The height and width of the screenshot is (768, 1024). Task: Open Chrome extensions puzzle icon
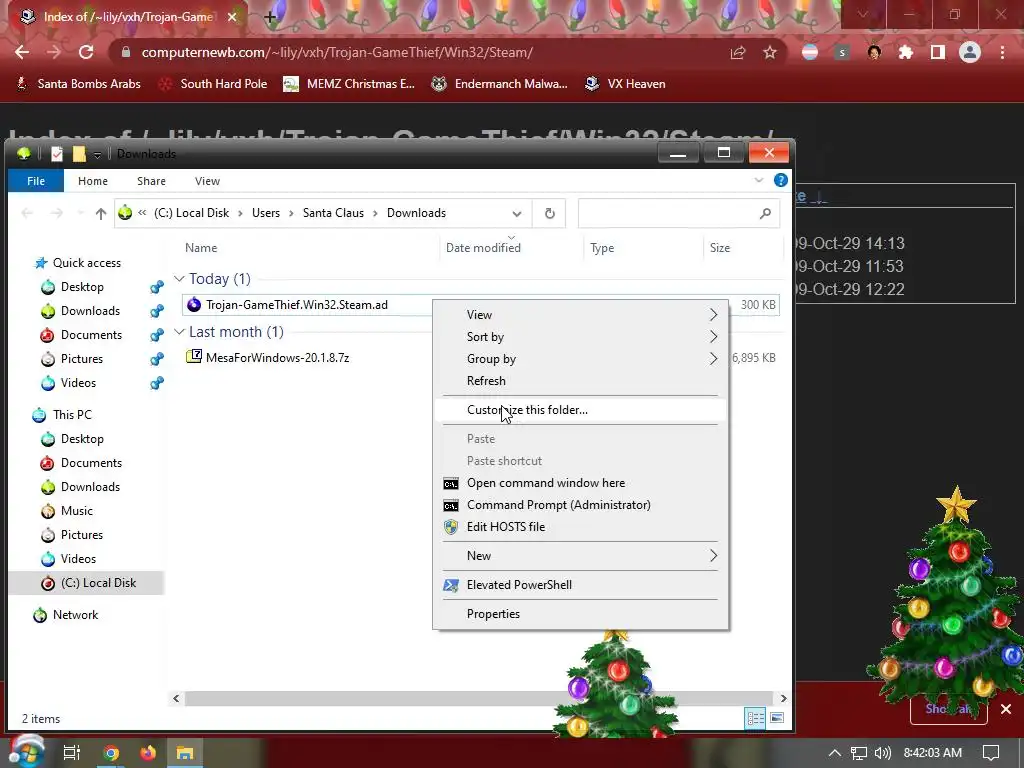click(906, 52)
